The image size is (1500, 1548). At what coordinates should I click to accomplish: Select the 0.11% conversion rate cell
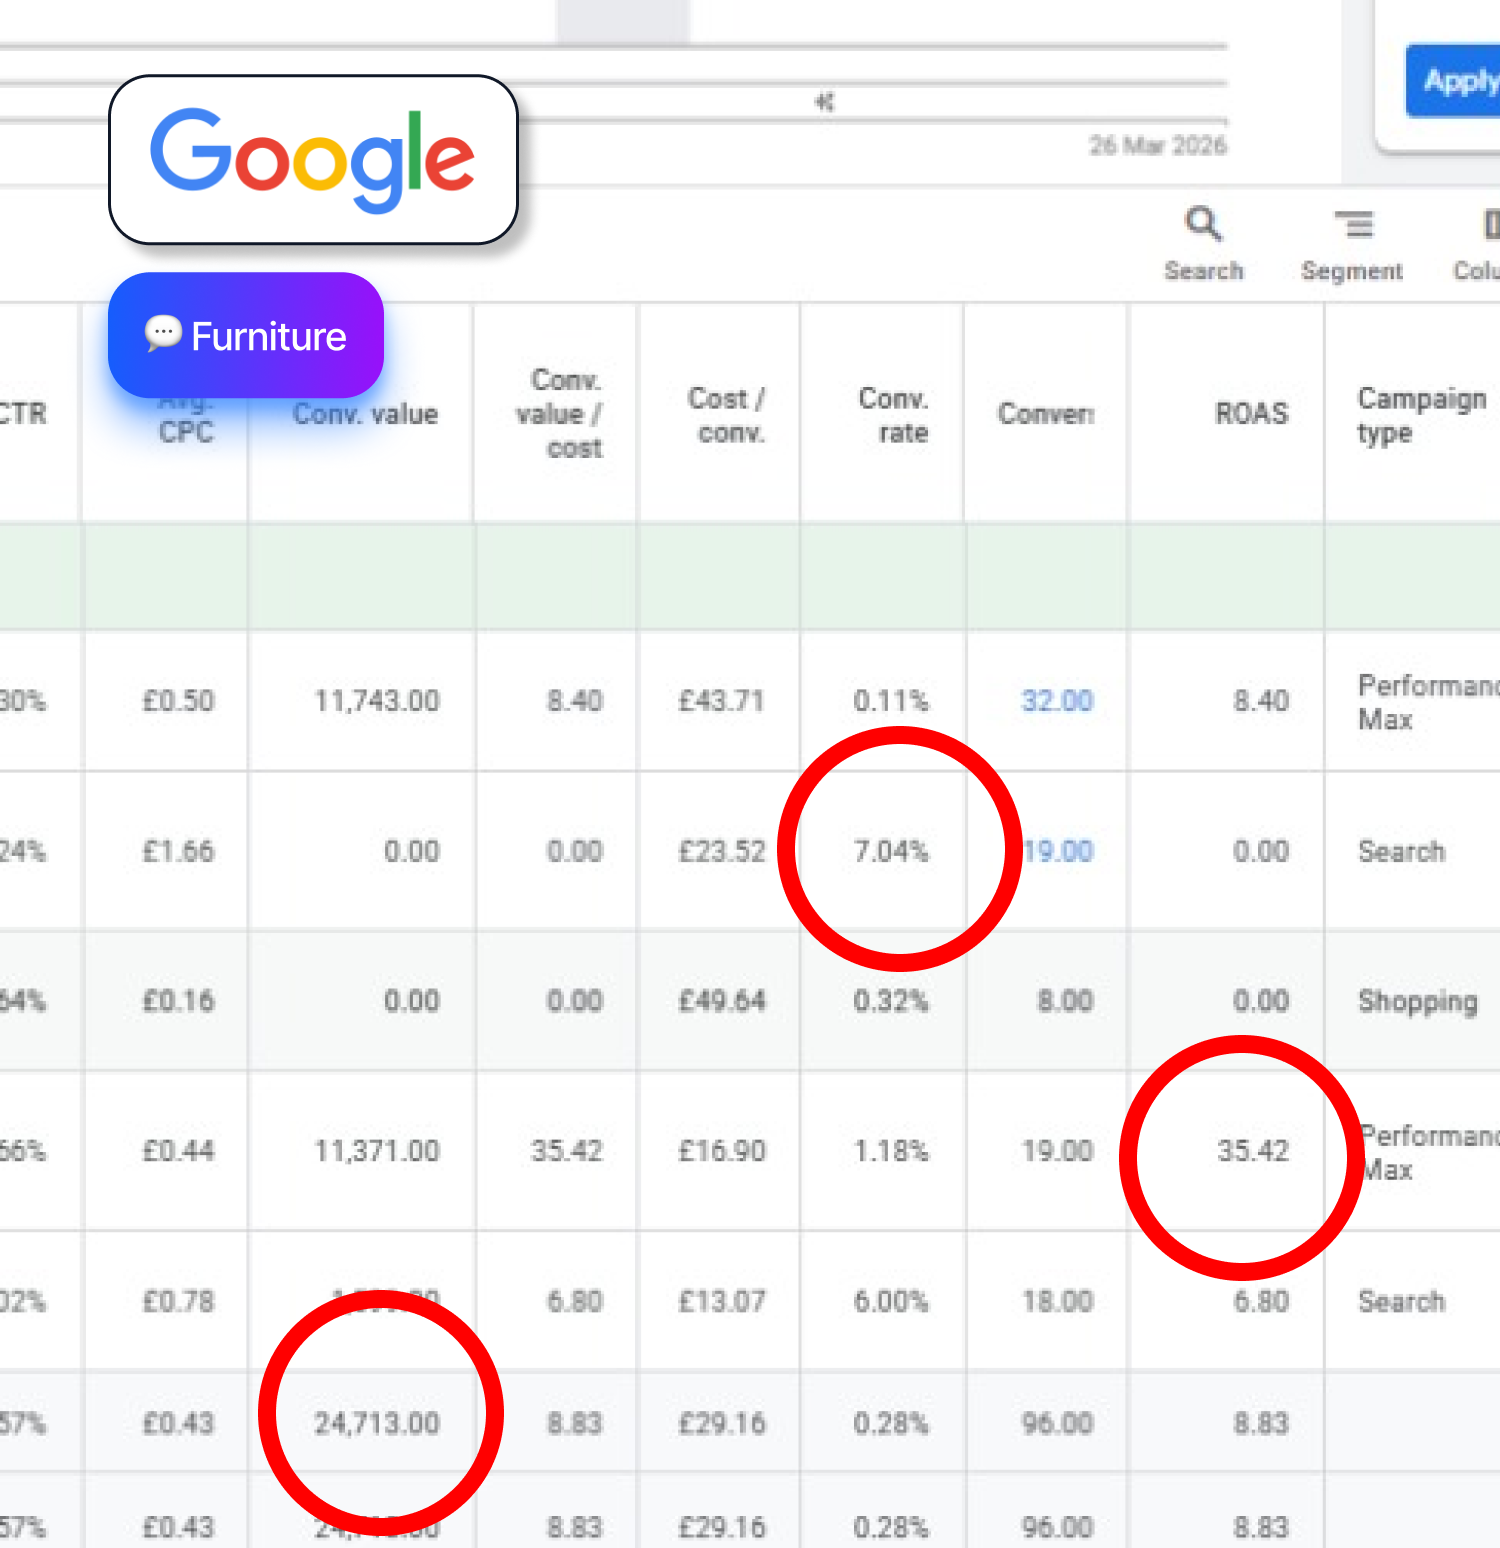coord(891,701)
